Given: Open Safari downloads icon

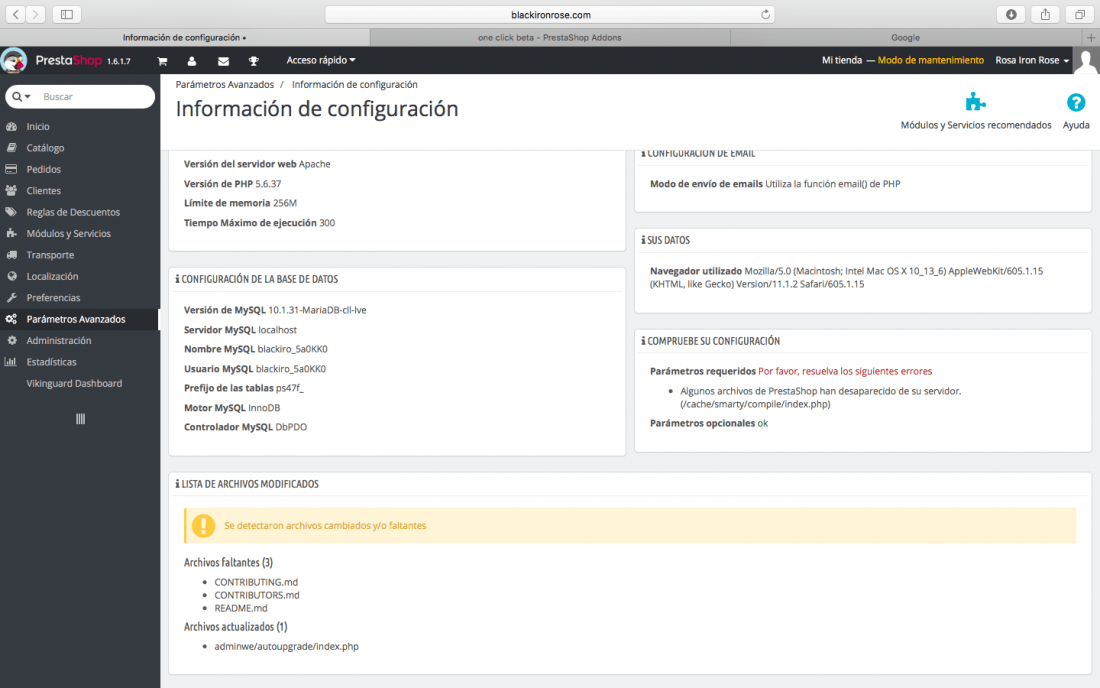Looking at the screenshot, I should [x=1011, y=14].
